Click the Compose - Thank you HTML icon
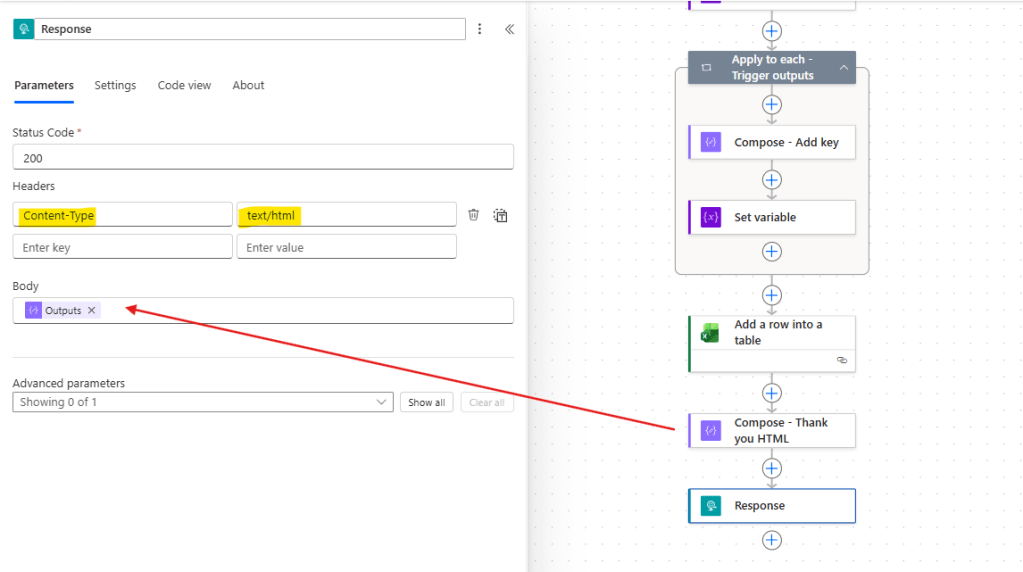 [x=710, y=430]
